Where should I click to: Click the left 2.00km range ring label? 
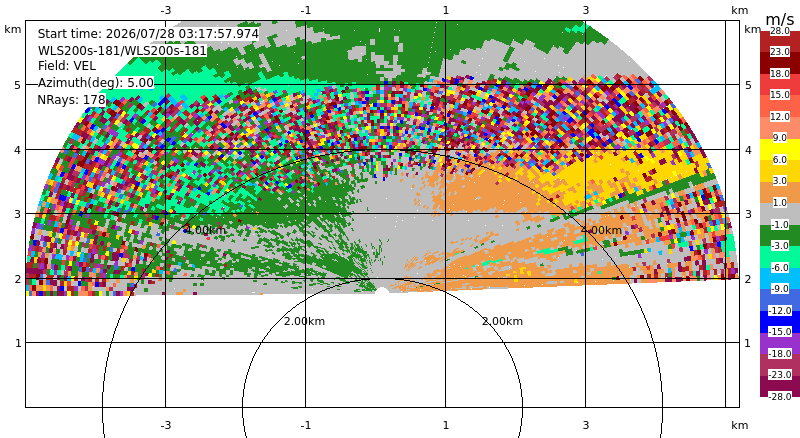pos(304,321)
